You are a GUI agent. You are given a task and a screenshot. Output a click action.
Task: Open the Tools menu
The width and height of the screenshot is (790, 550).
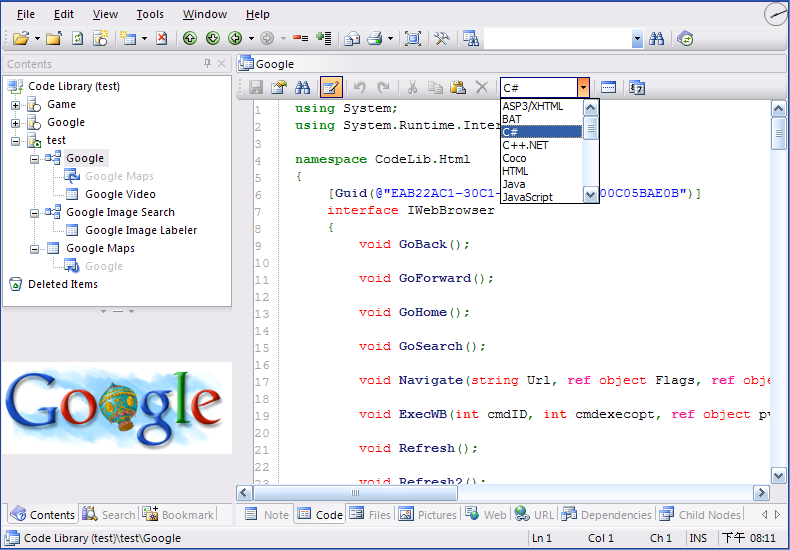150,14
